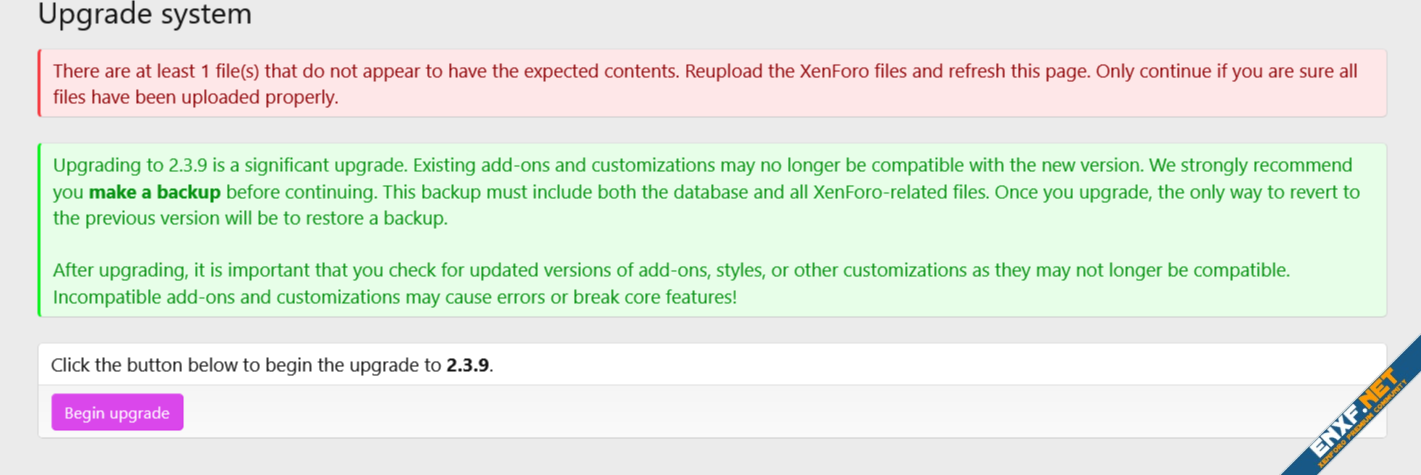
Task: Click the bold 2.3.9 version in white panel
Action: click(x=467, y=365)
